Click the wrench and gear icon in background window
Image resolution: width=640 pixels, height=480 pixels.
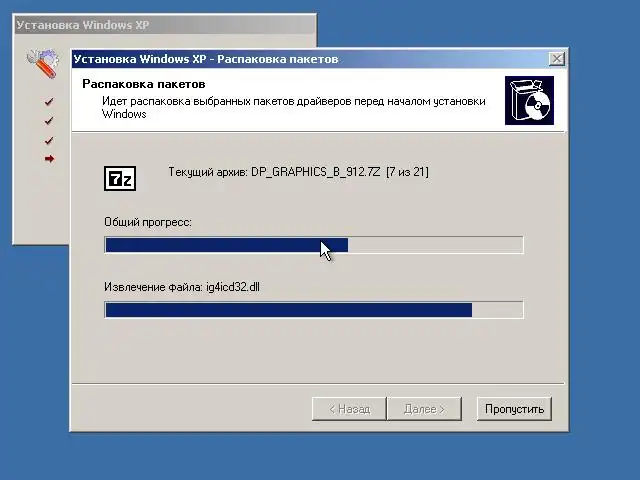(x=43, y=63)
